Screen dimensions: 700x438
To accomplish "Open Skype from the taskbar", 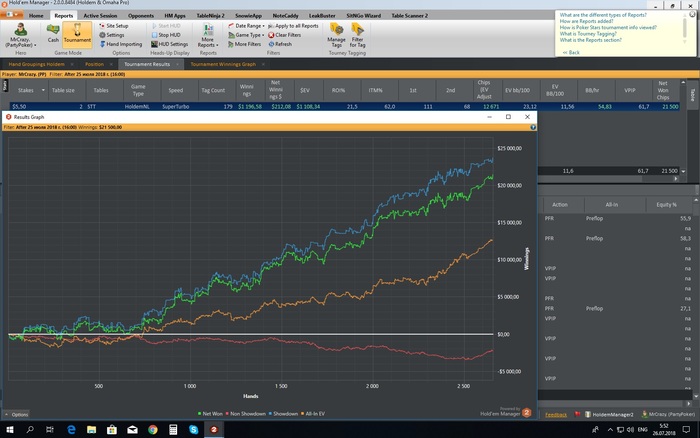I will [193, 430].
